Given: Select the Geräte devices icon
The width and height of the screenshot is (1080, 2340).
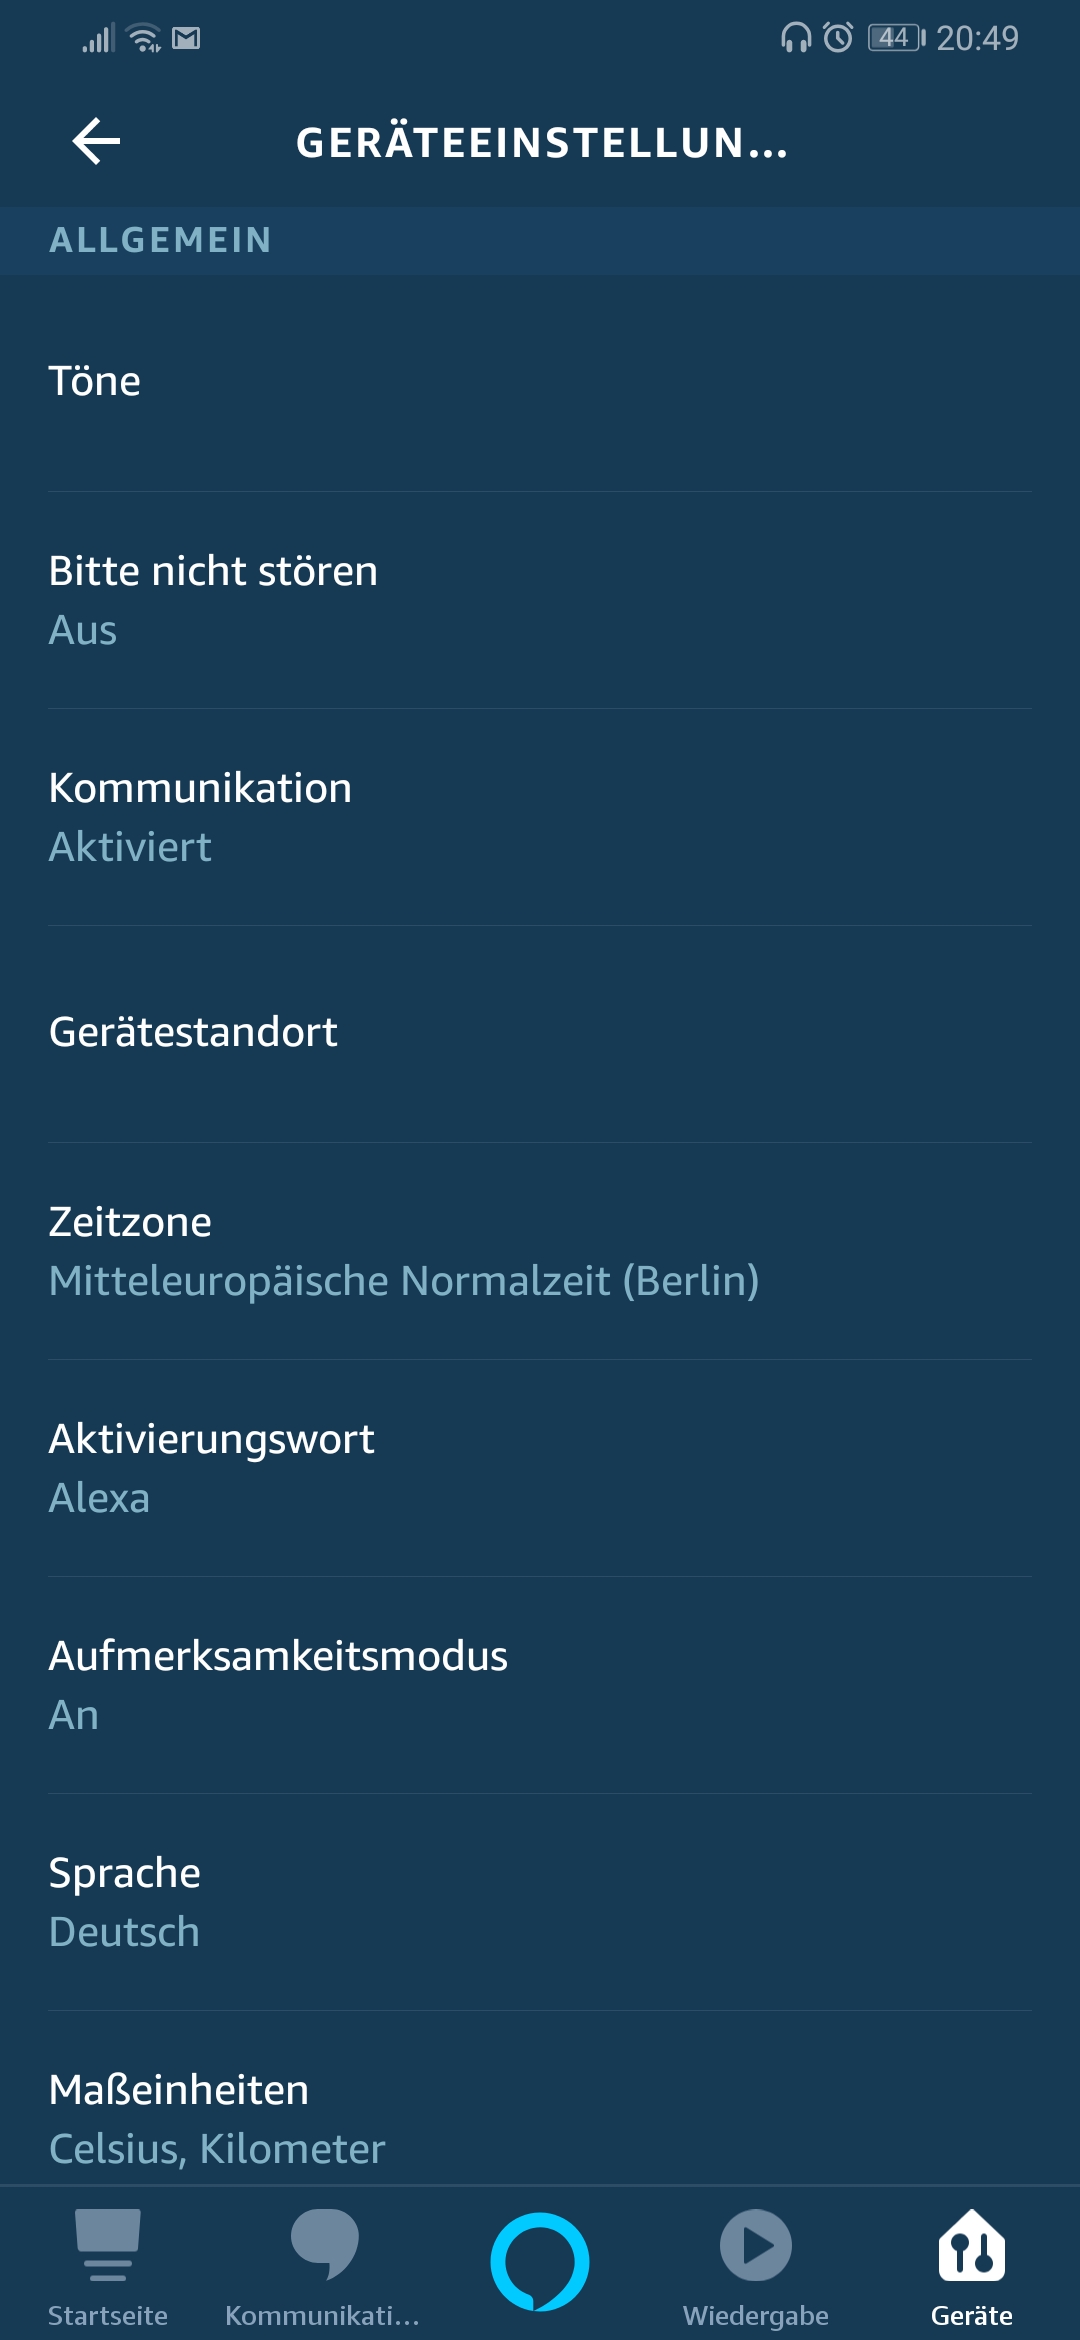Looking at the screenshot, I should point(971,2246).
